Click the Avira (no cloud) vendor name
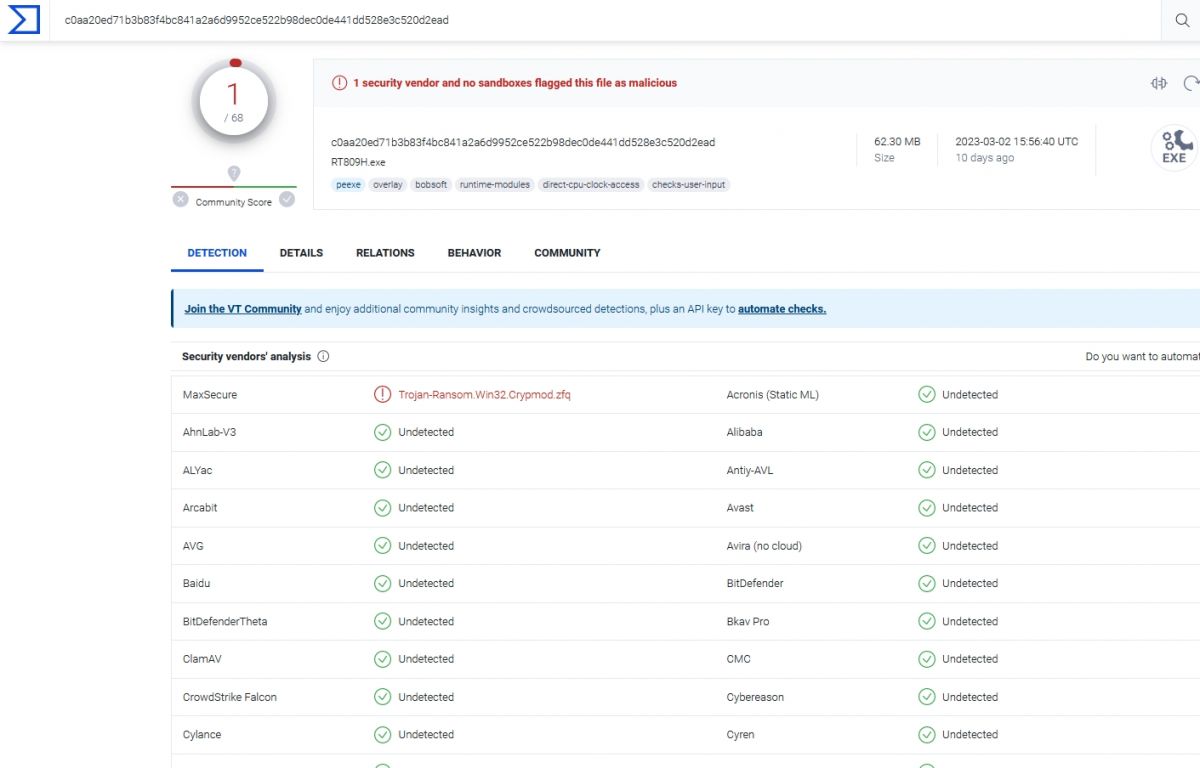 click(764, 545)
